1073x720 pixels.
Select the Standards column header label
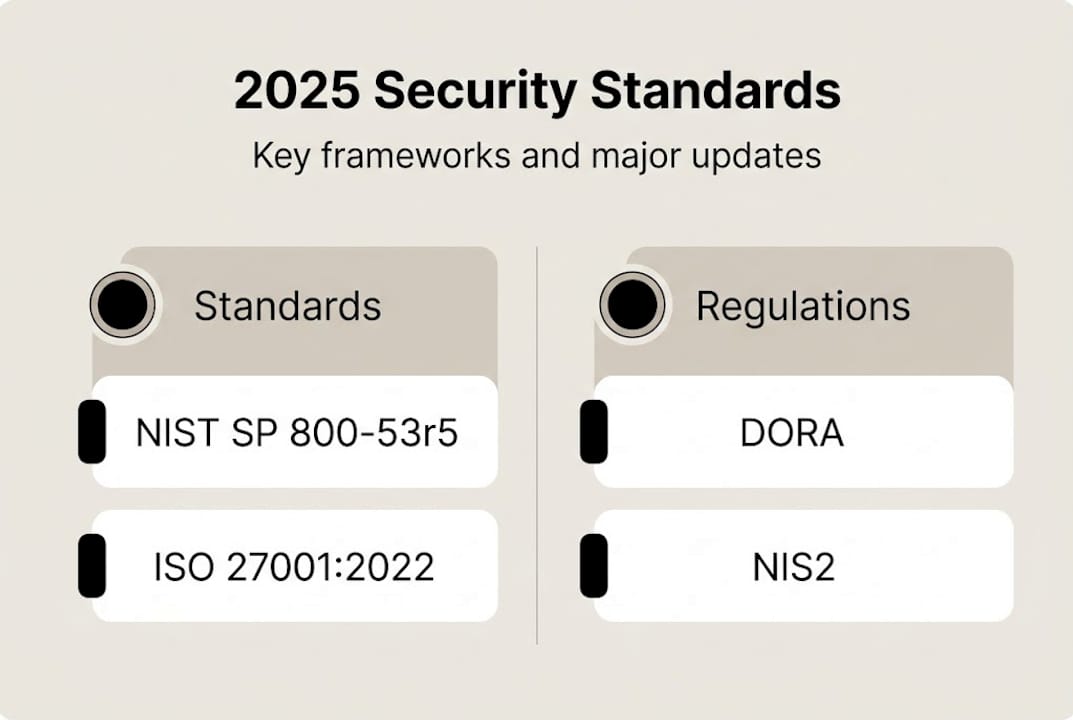coord(287,306)
